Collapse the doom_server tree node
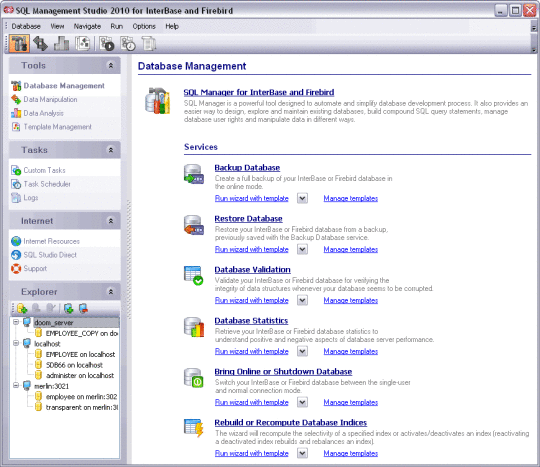The image size is (540, 467). 16,322
